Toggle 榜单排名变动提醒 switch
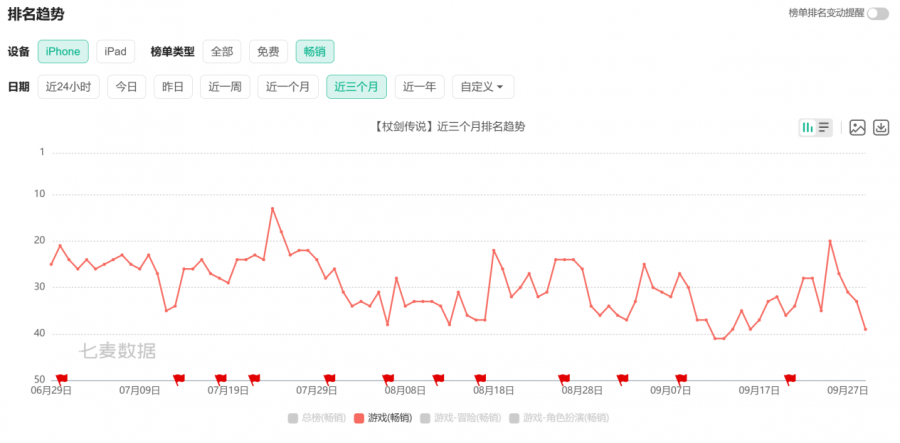This screenshot has height=443, width=900. coord(877,13)
